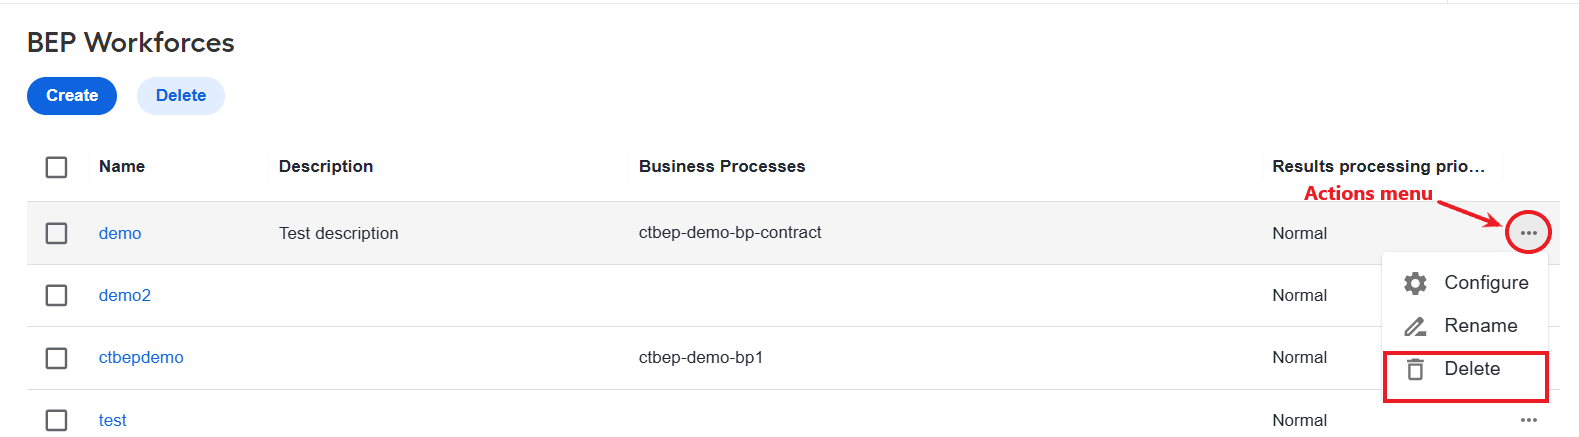The image size is (1579, 437).
Task: Click the blue Create button
Action: point(72,96)
